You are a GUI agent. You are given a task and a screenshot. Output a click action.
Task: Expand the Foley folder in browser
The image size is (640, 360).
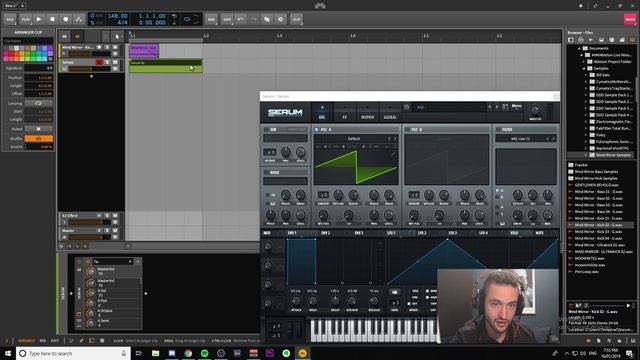[x=586, y=135]
